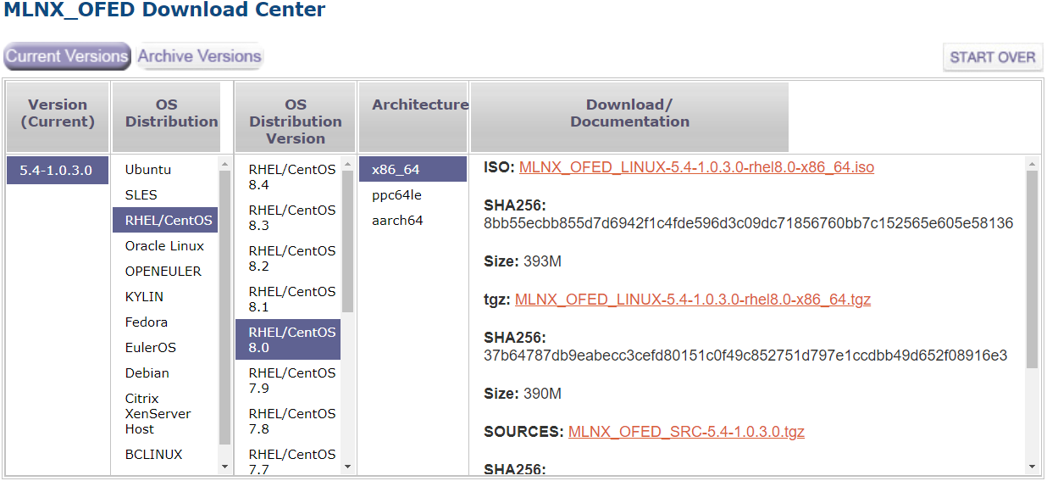
Task: Pick SLES from the distribution list
Action: point(141,195)
